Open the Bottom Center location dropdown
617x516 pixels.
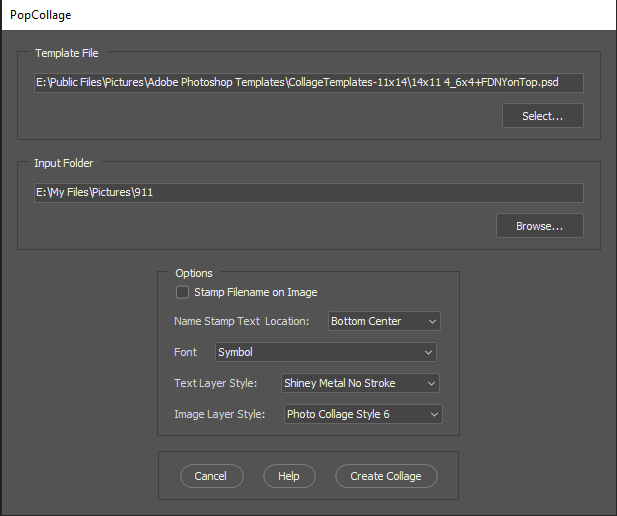coord(384,321)
